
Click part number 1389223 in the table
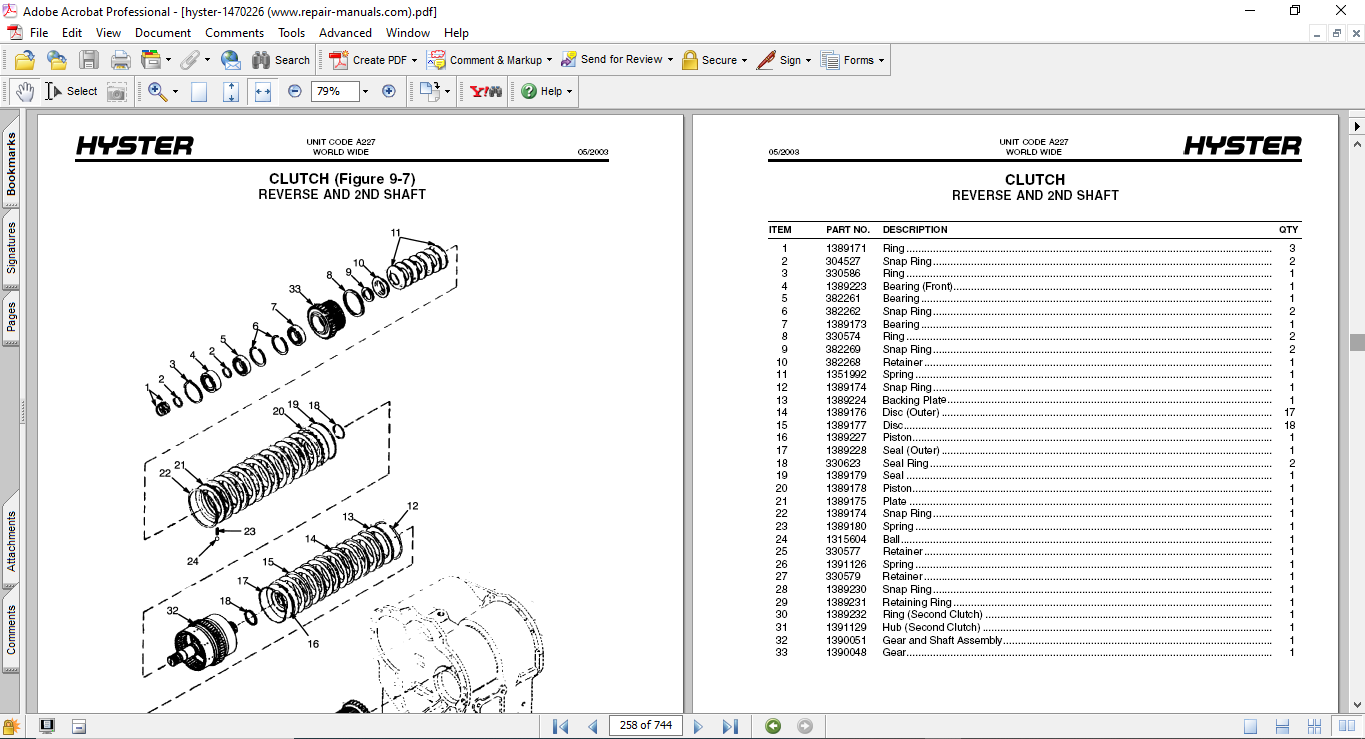[x=846, y=286]
